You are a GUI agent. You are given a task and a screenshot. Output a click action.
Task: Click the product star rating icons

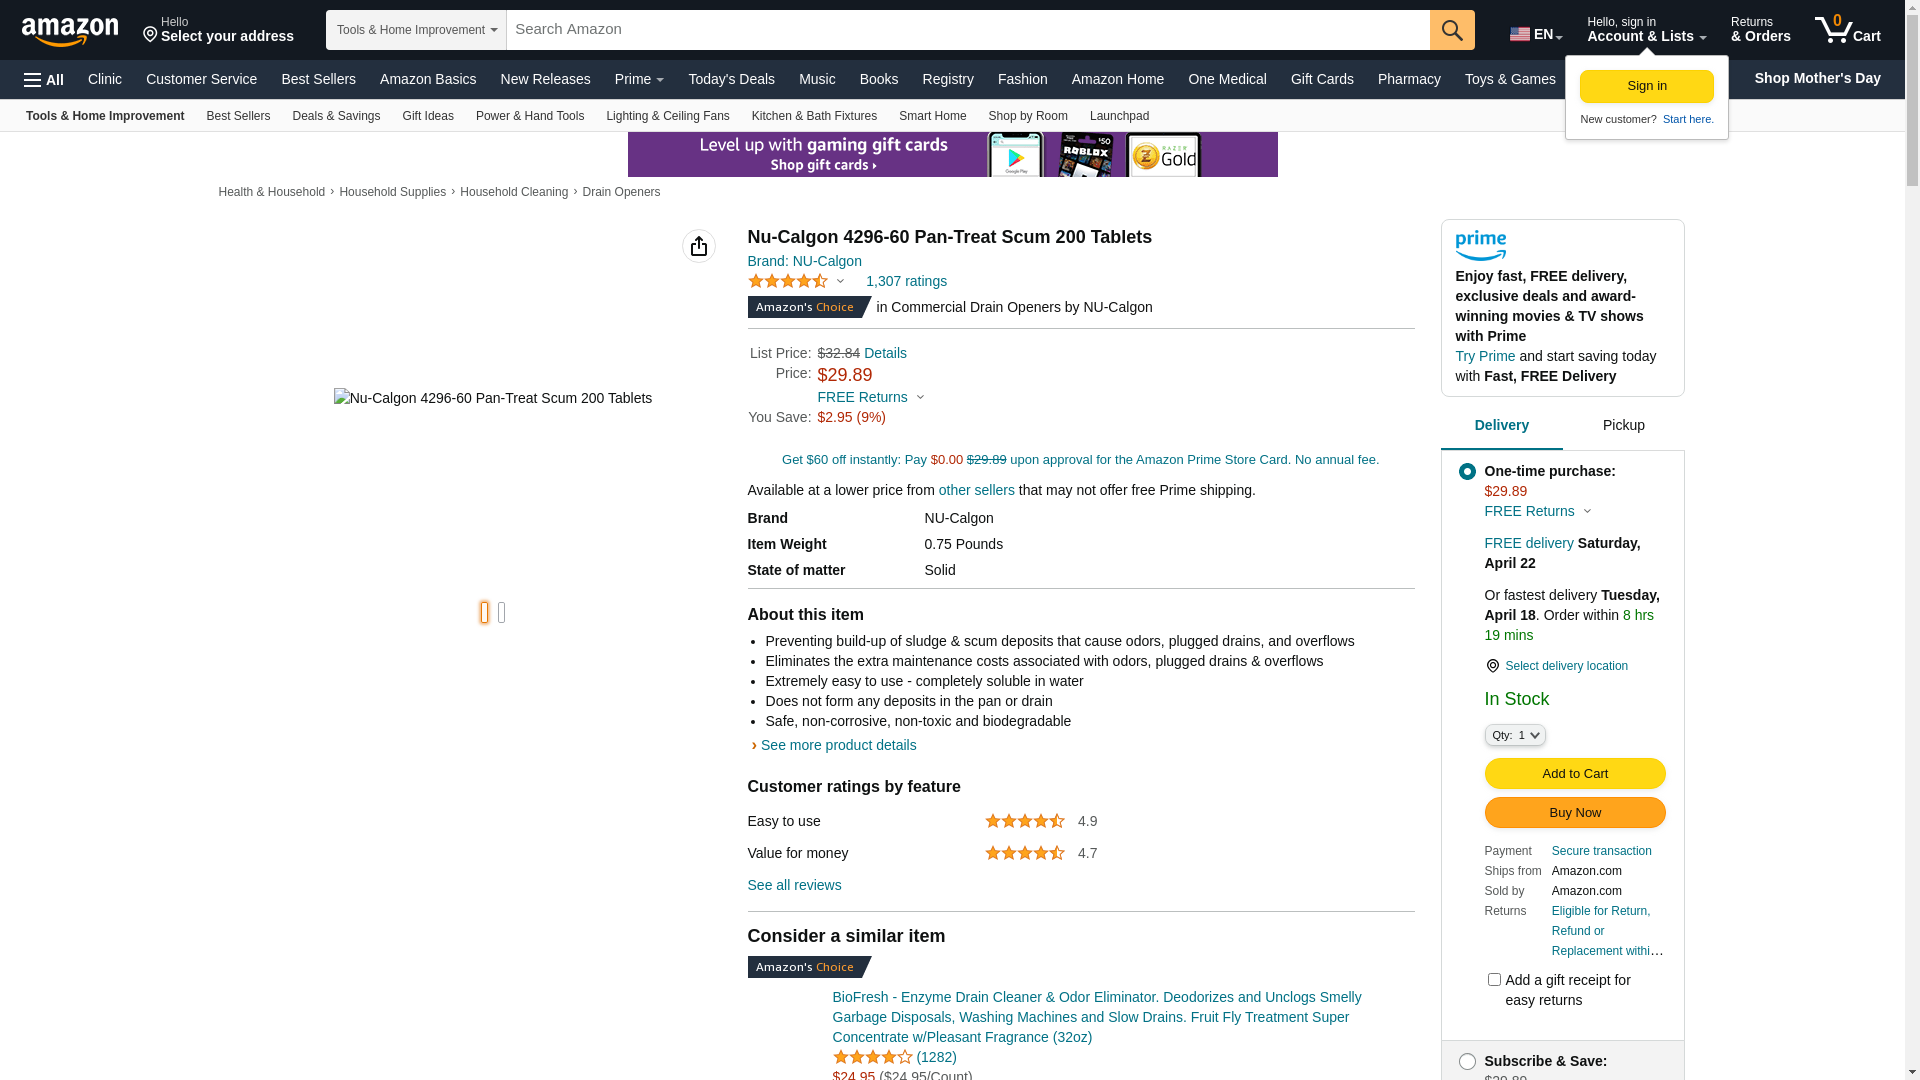pos(788,282)
